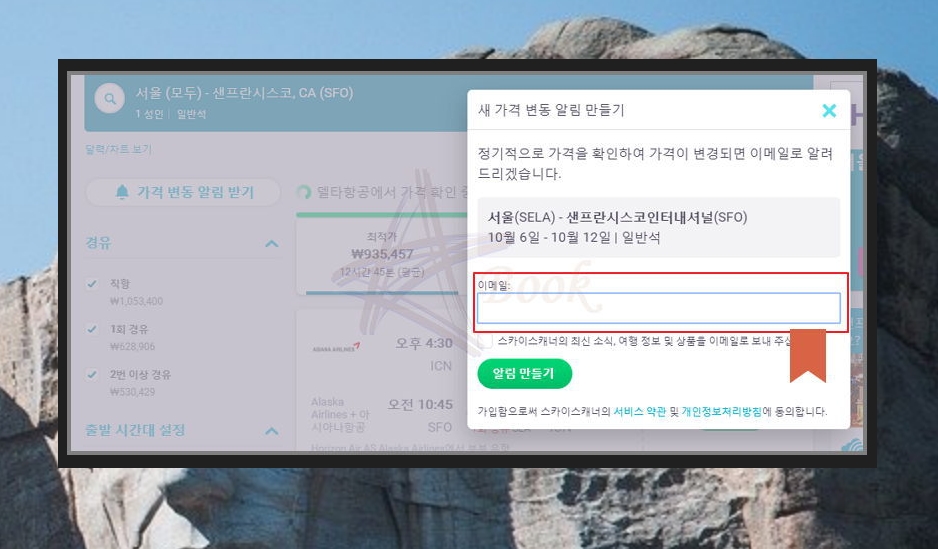Open the 서비스 약관 link
This screenshot has width=938, height=549.
(x=639, y=411)
